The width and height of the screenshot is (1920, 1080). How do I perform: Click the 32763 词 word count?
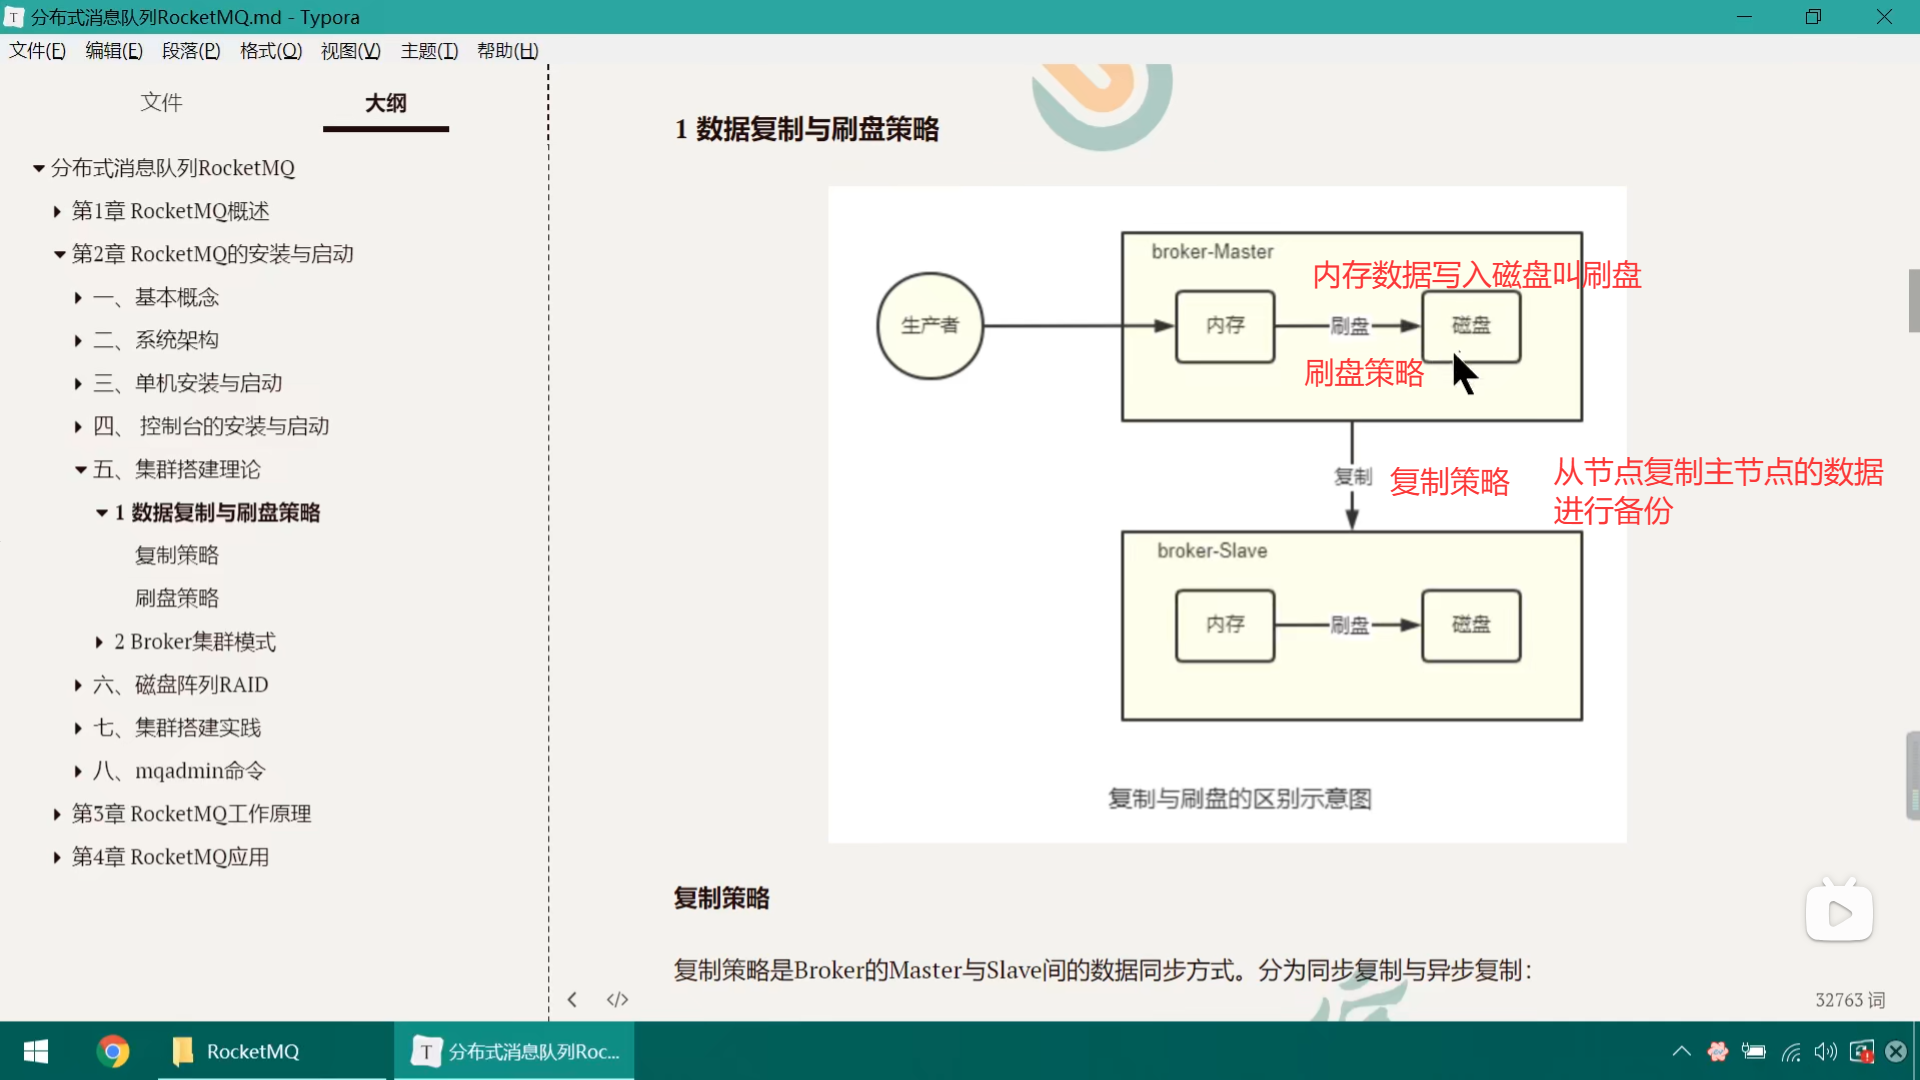1849,999
